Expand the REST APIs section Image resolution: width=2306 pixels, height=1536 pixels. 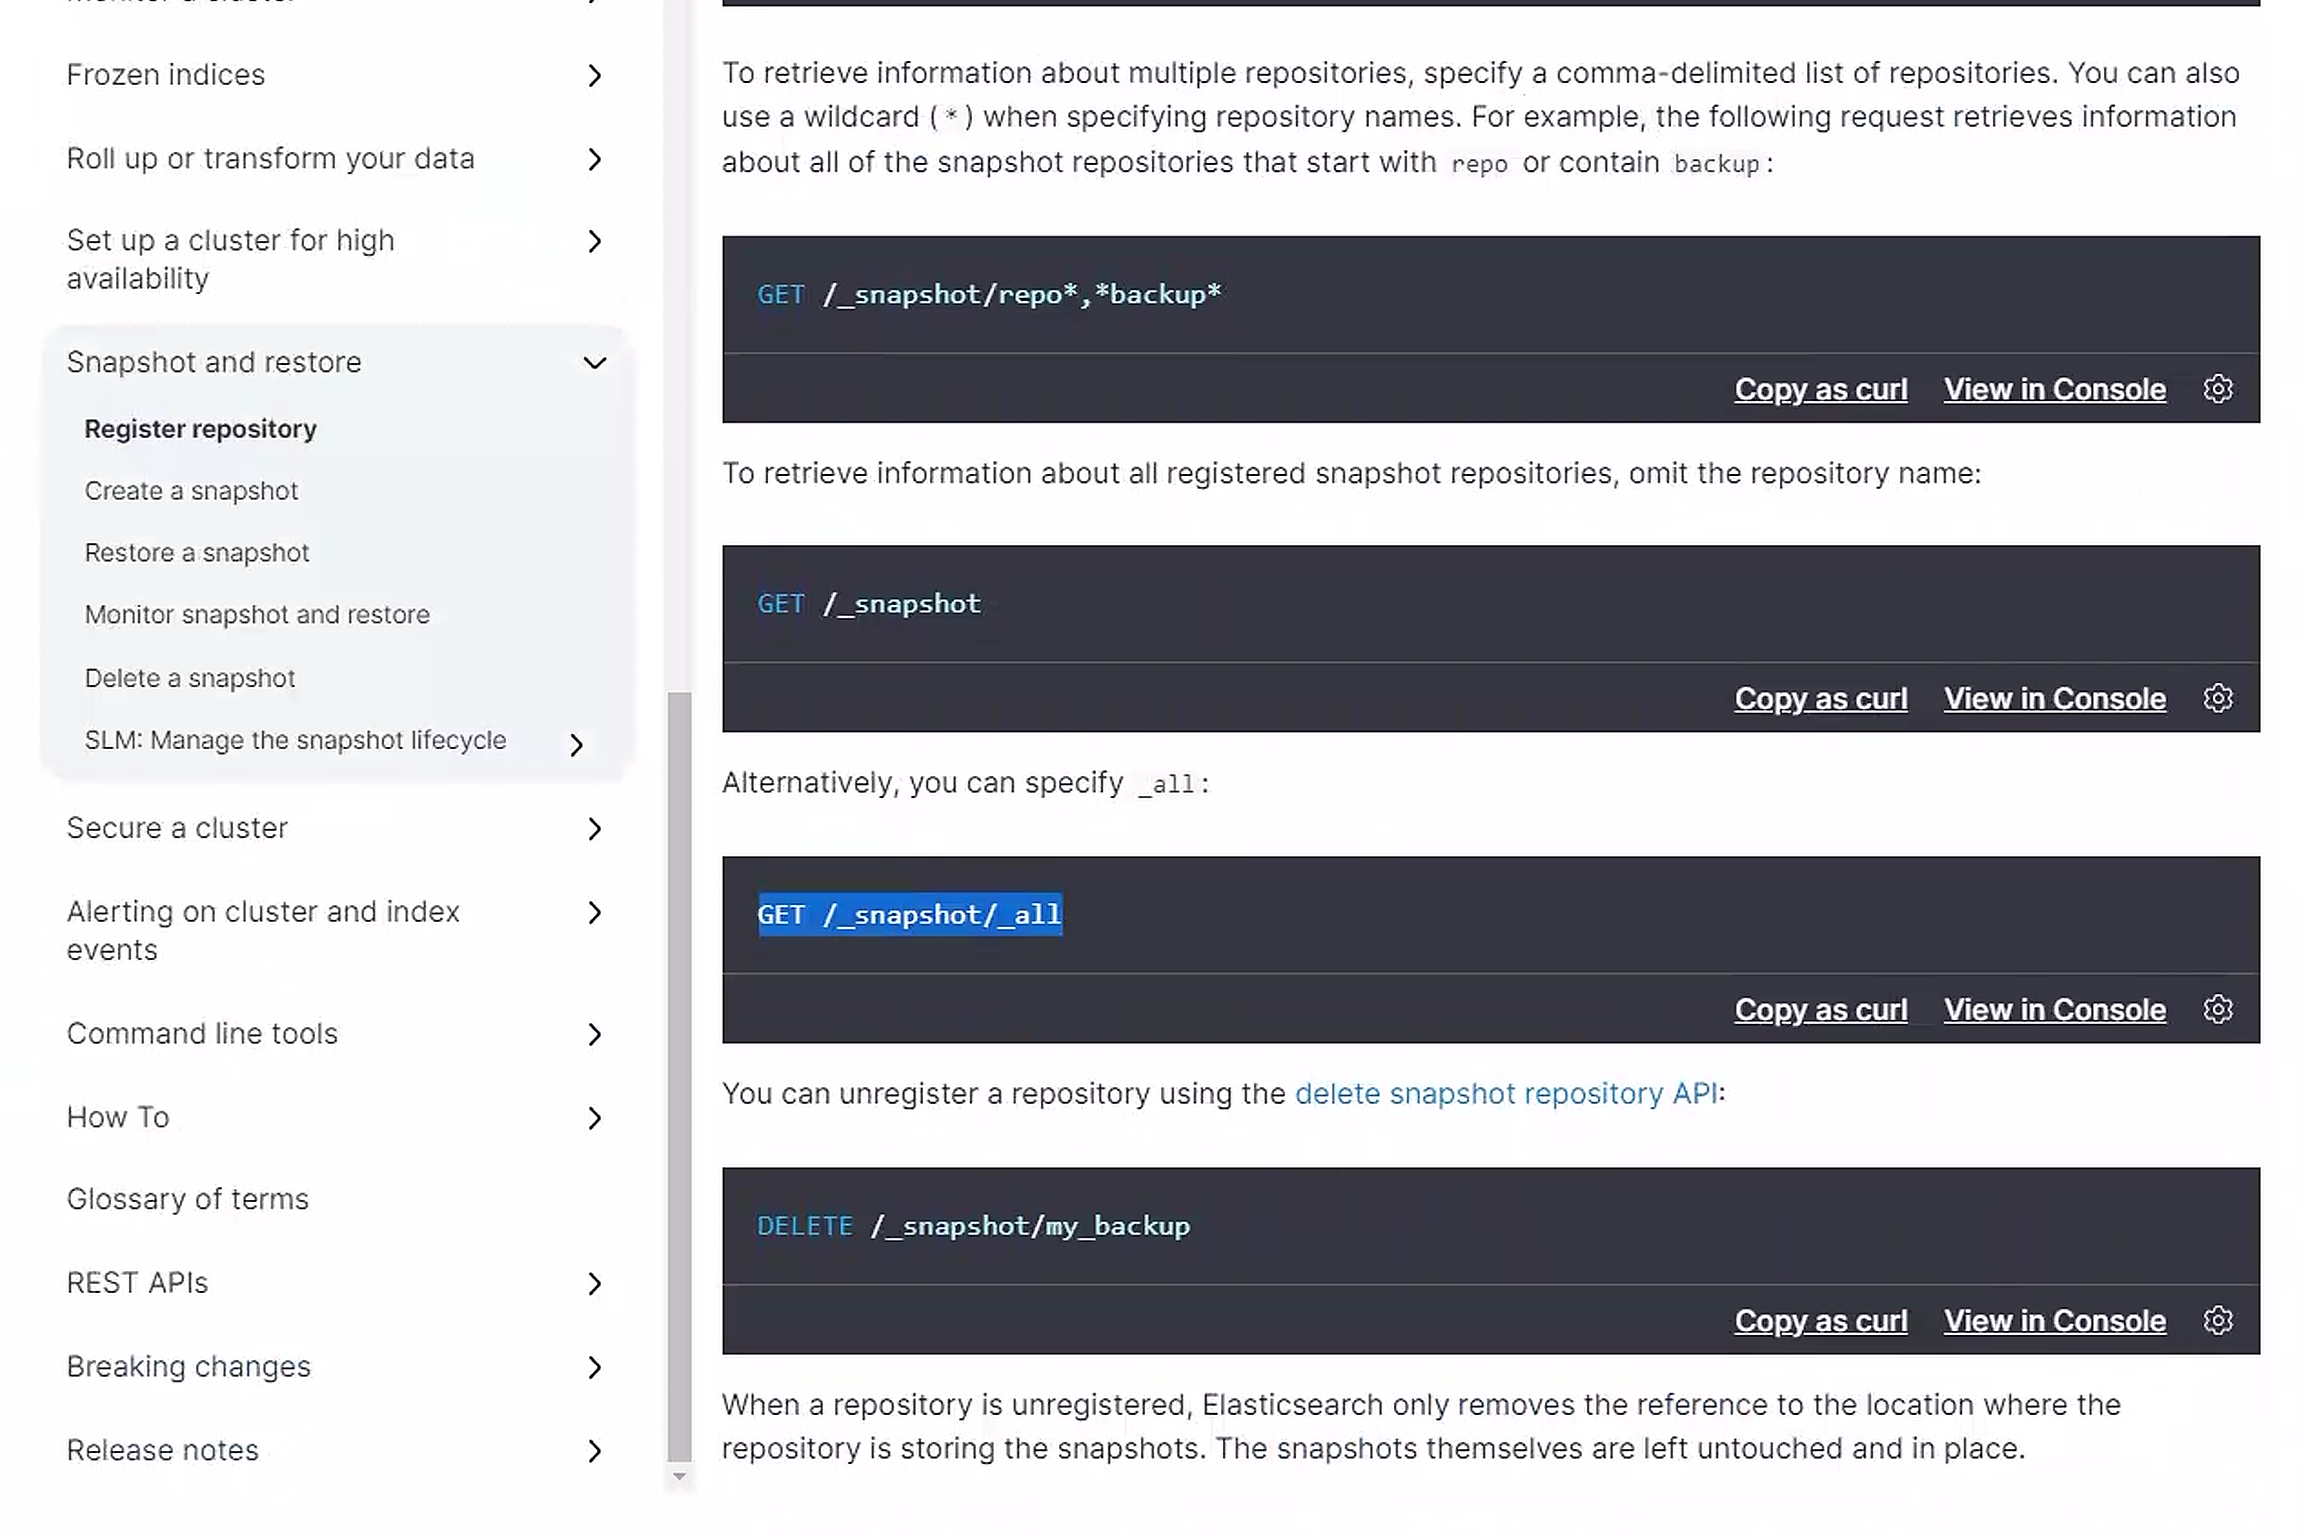click(594, 1284)
